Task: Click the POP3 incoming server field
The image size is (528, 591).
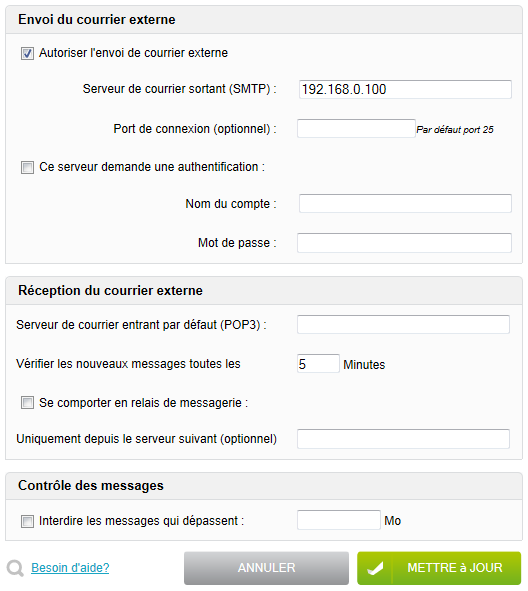Action: coord(403,325)
